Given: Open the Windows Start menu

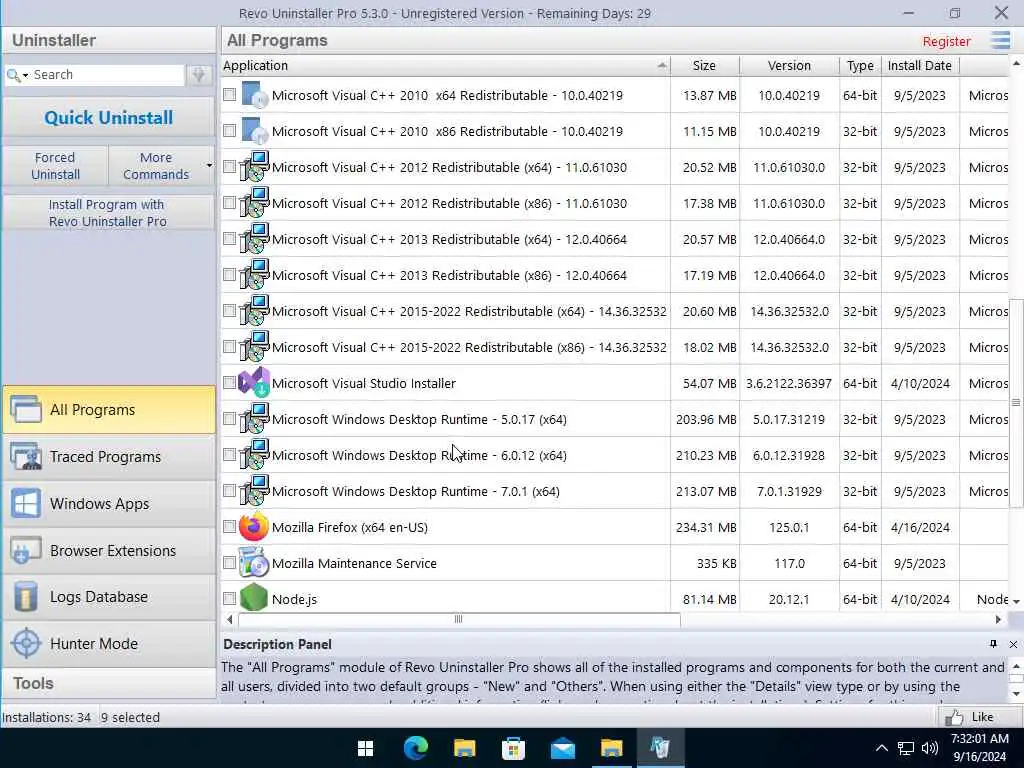Looking at the screenshot, I should (366, 748).
